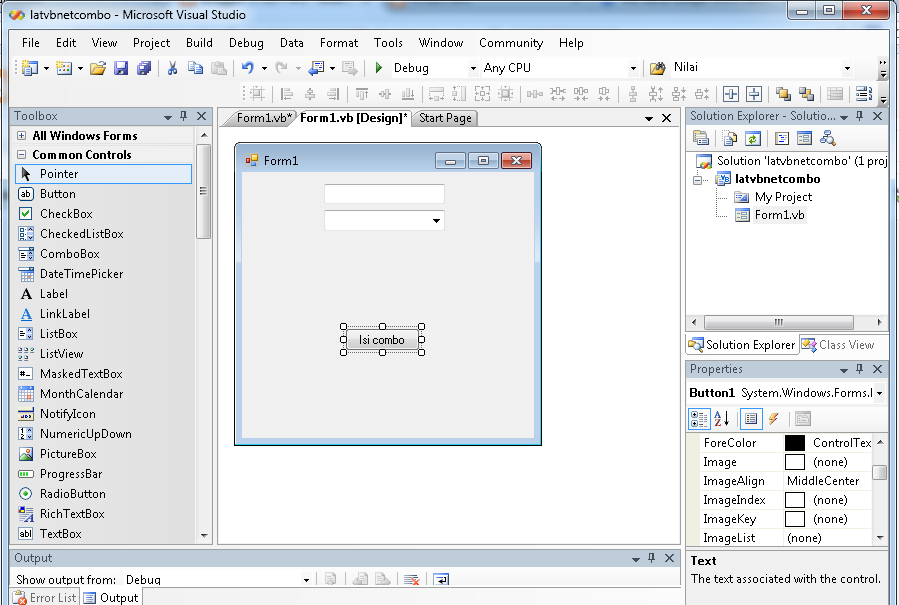Open the Refresh icon in Solution Explorer

click(753, 137)
